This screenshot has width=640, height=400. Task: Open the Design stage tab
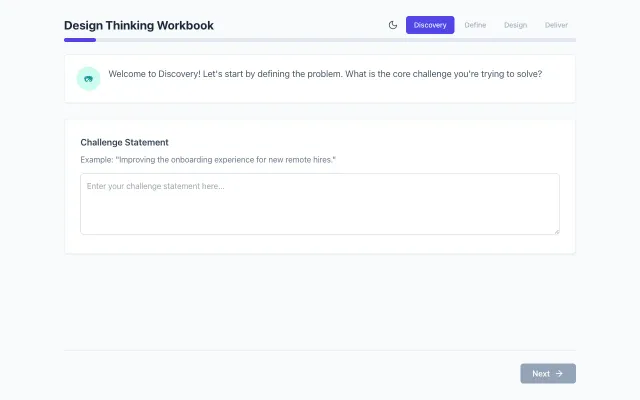pos(516,25)
